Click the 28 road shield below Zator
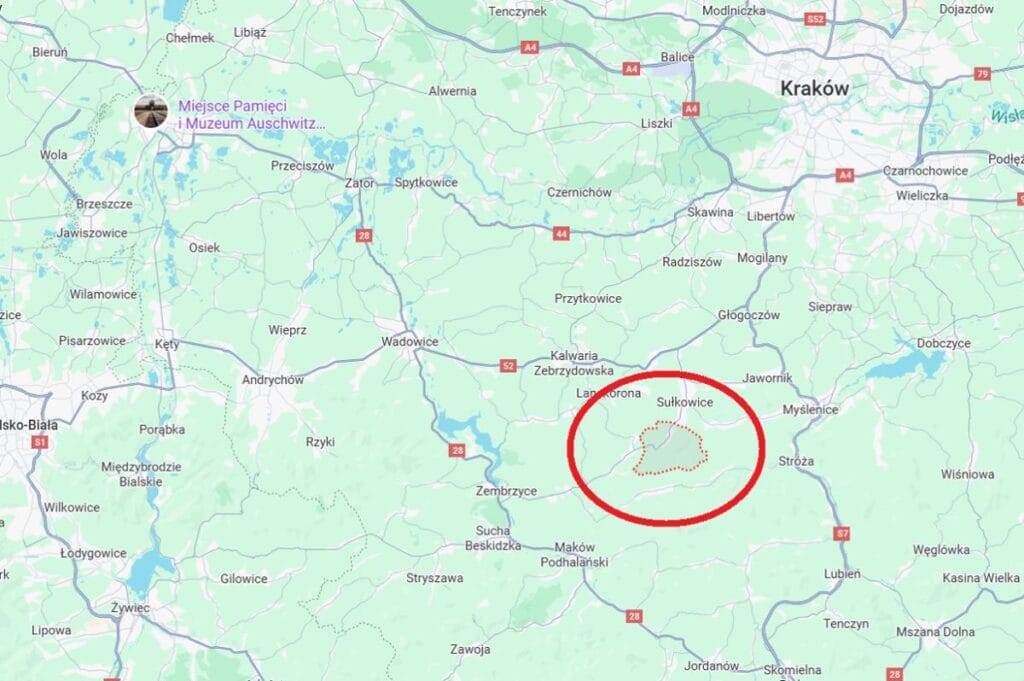 (364, 235)
